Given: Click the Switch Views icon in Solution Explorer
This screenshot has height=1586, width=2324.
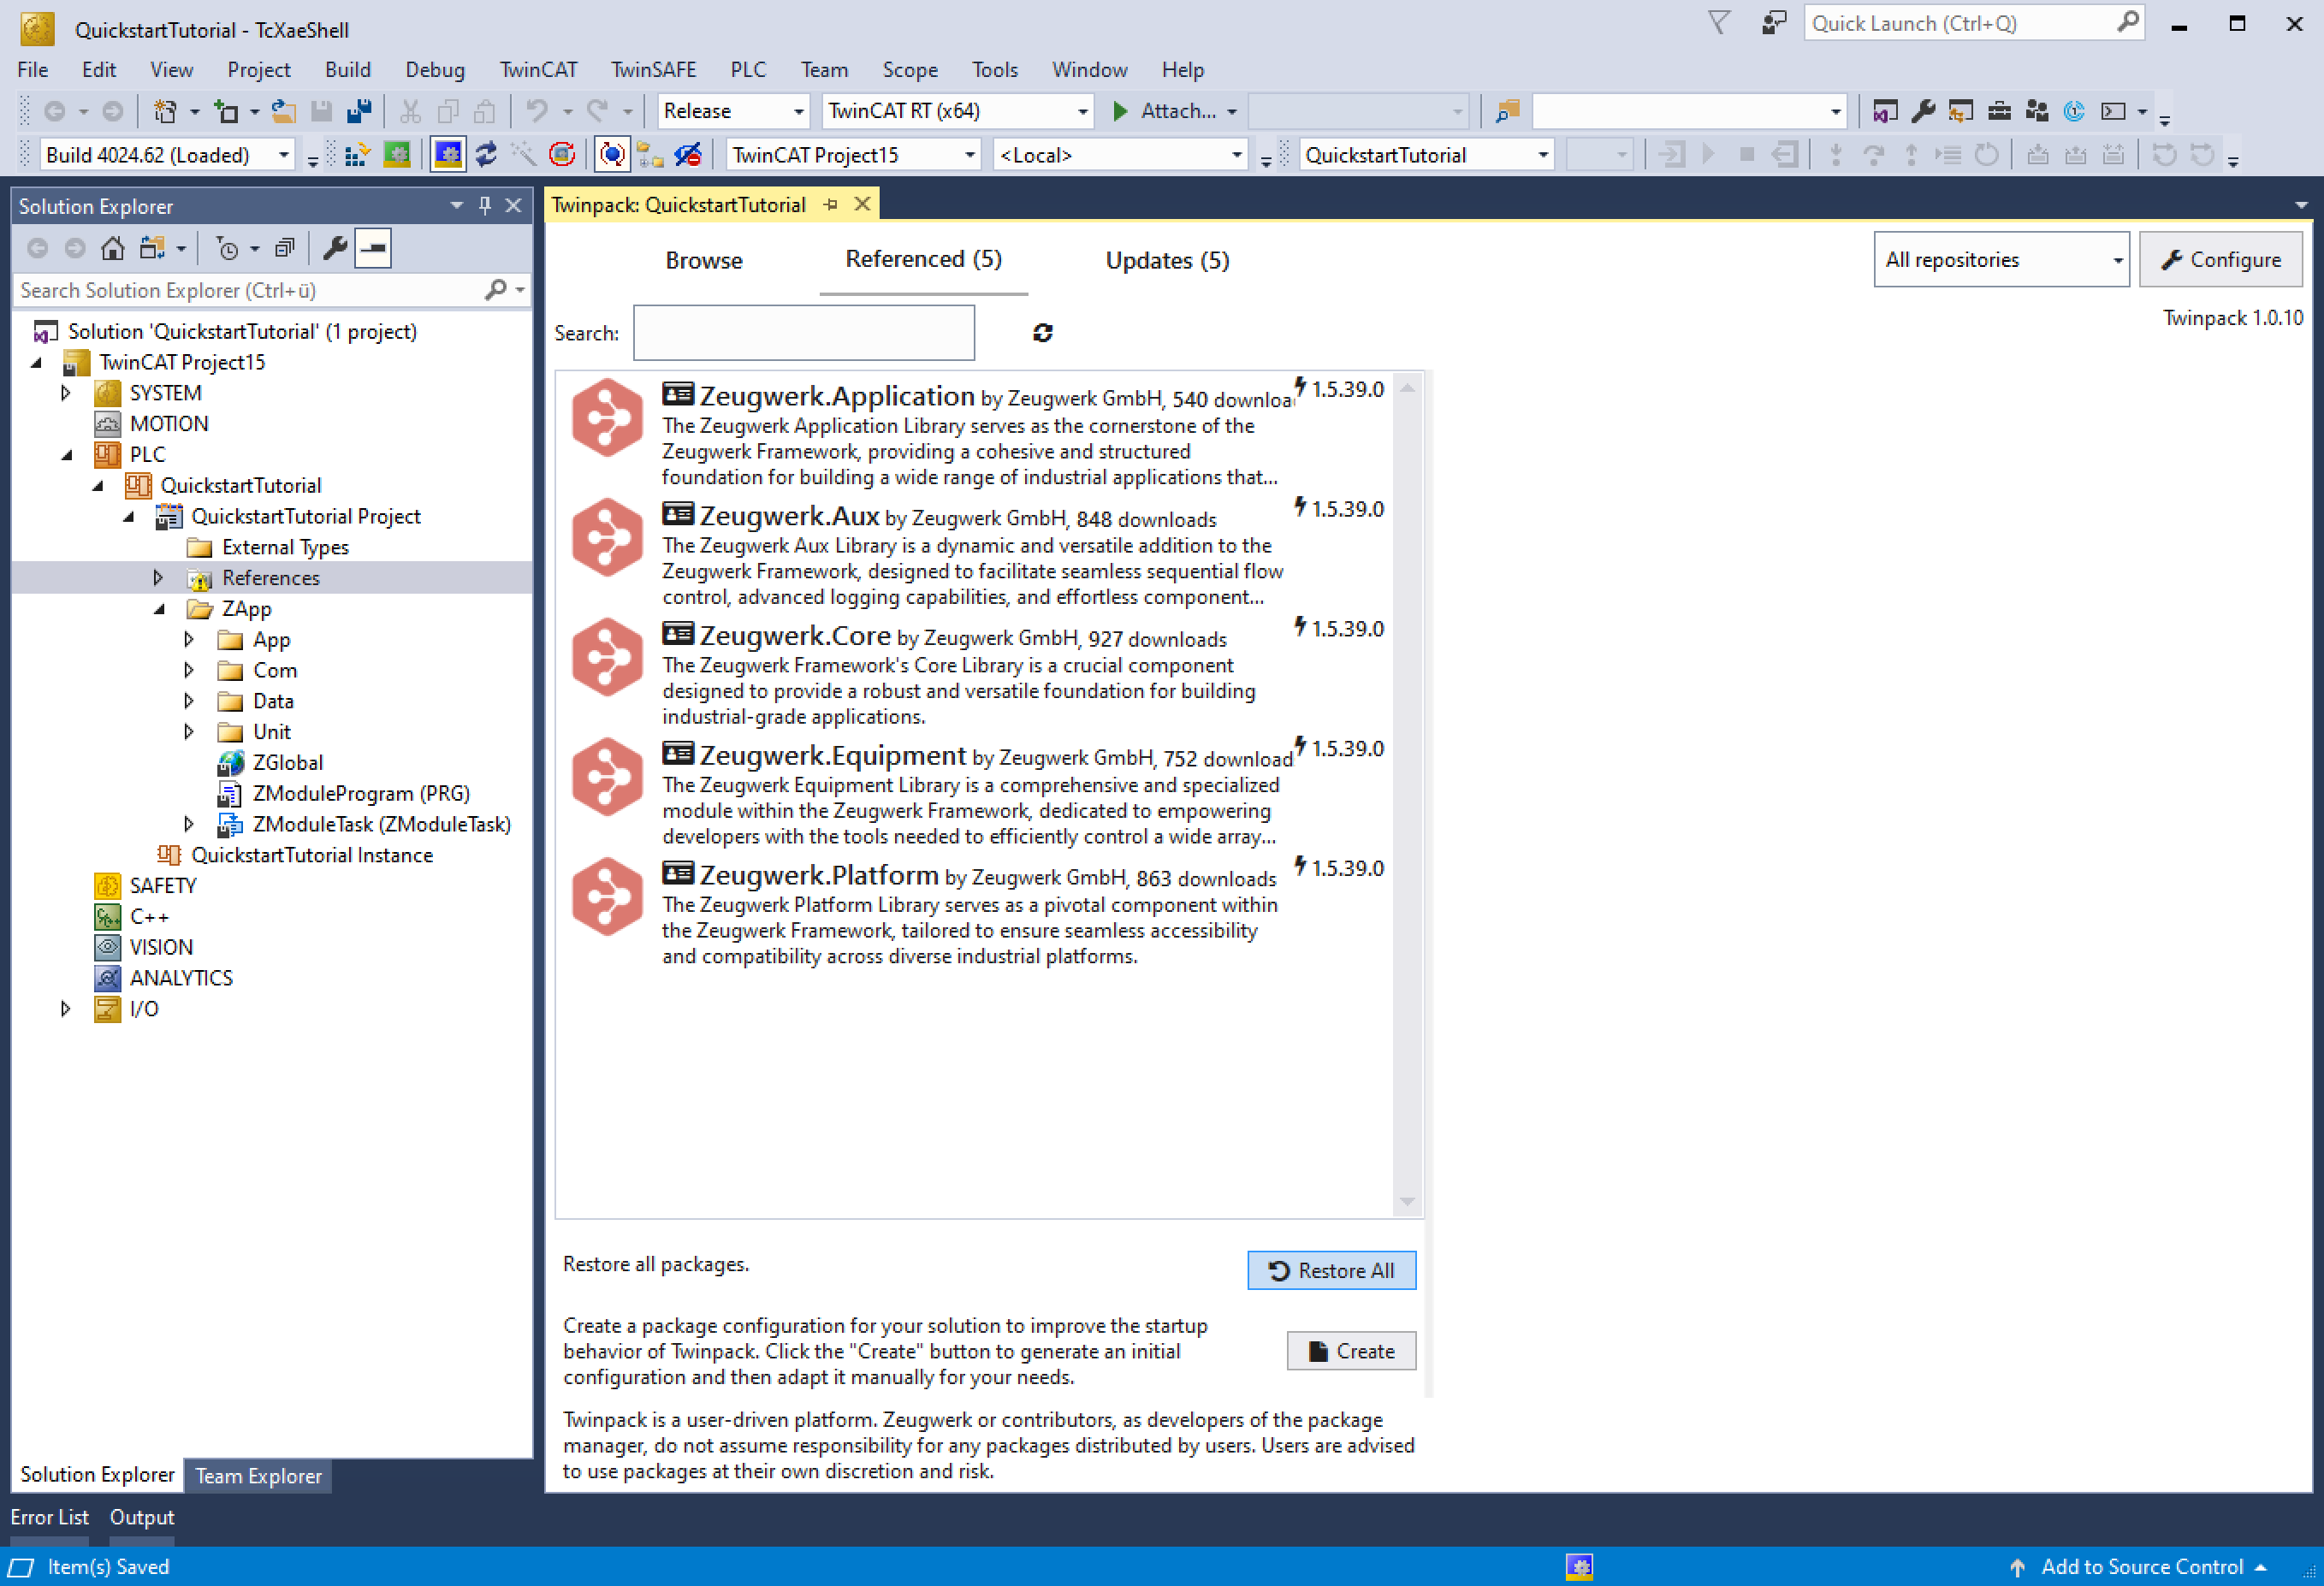Looking at the screenshot, I should (152, 248).
